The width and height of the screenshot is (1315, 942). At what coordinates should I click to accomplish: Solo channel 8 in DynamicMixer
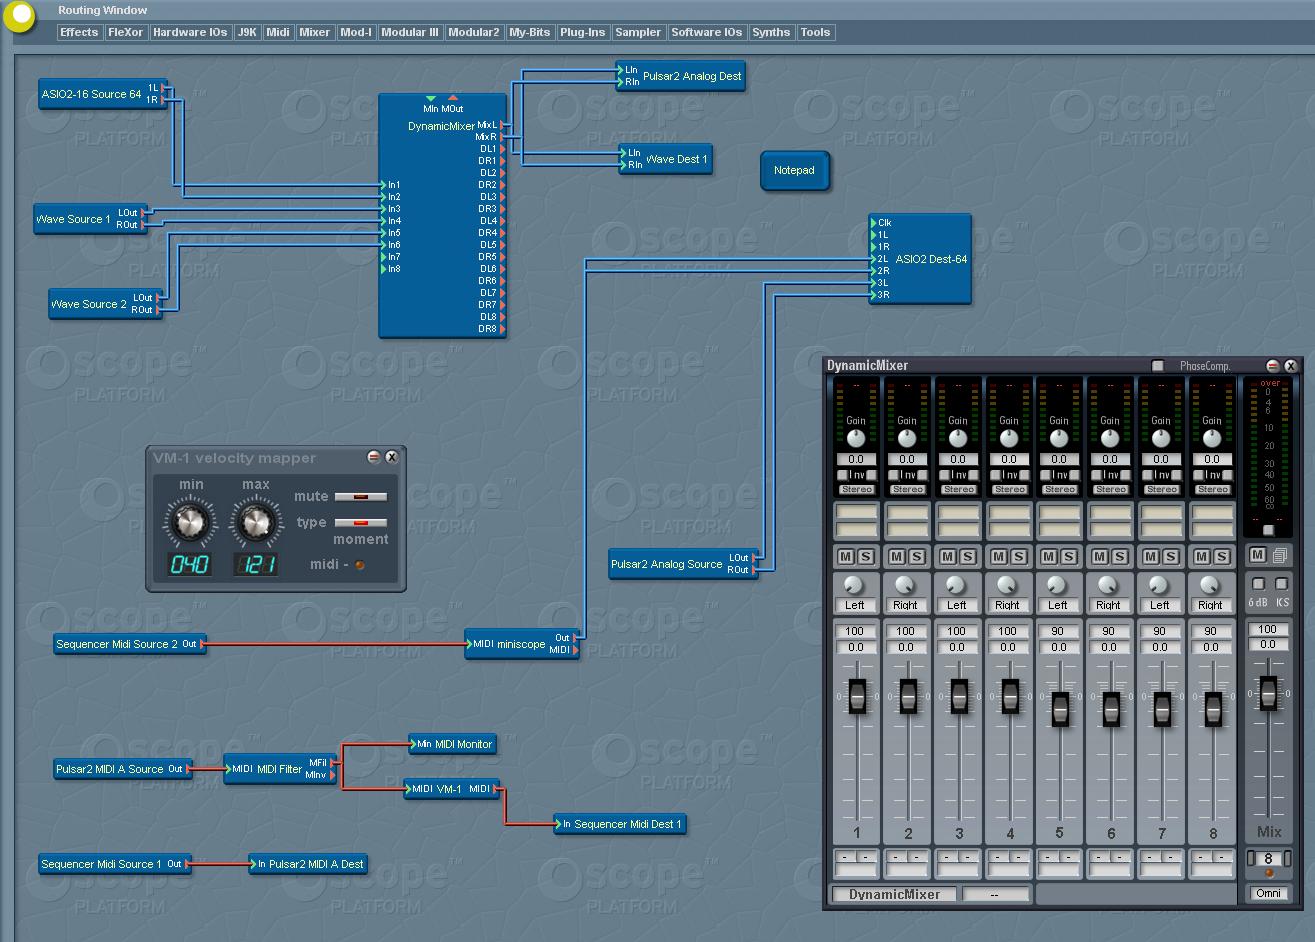pyautogui.click(x=1222, y=557)
